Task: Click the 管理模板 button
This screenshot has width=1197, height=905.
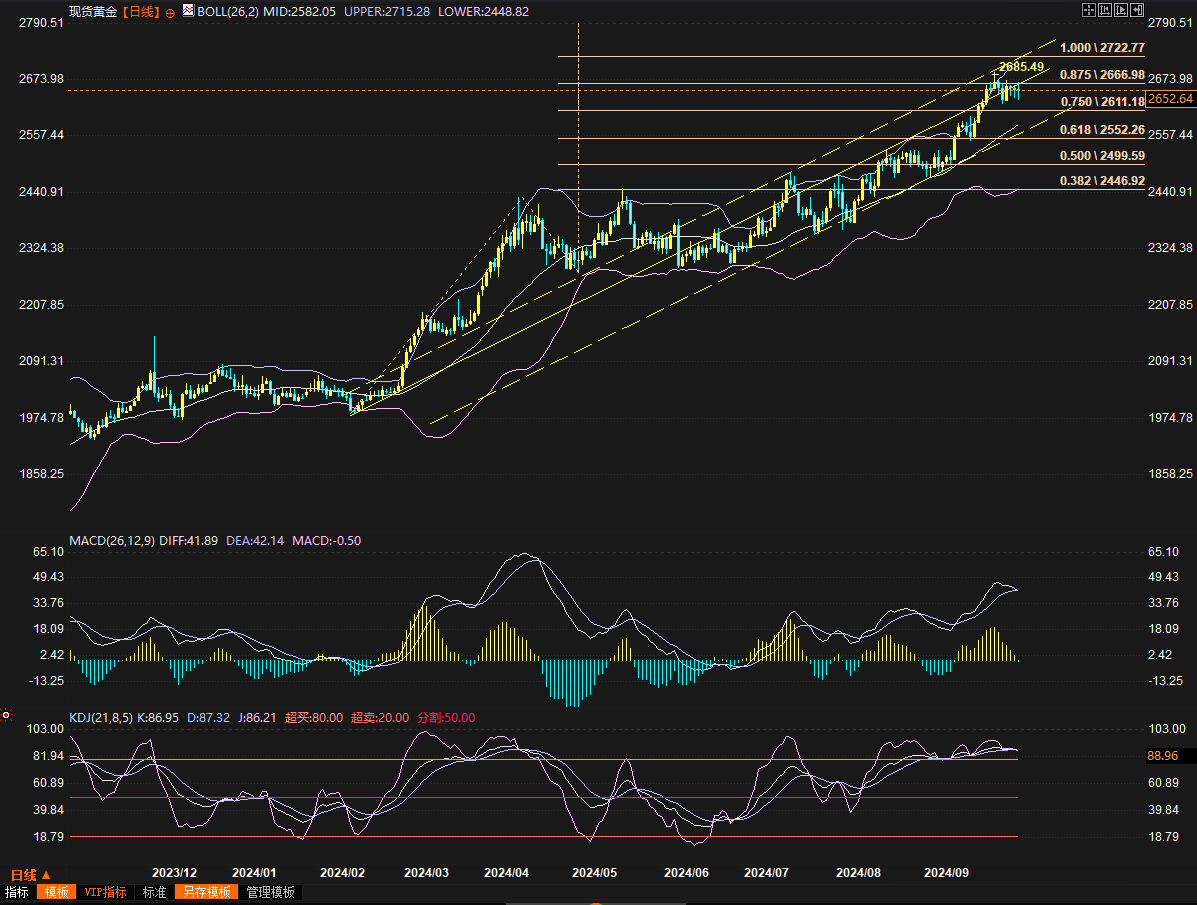Action: [x=270, y=892]
